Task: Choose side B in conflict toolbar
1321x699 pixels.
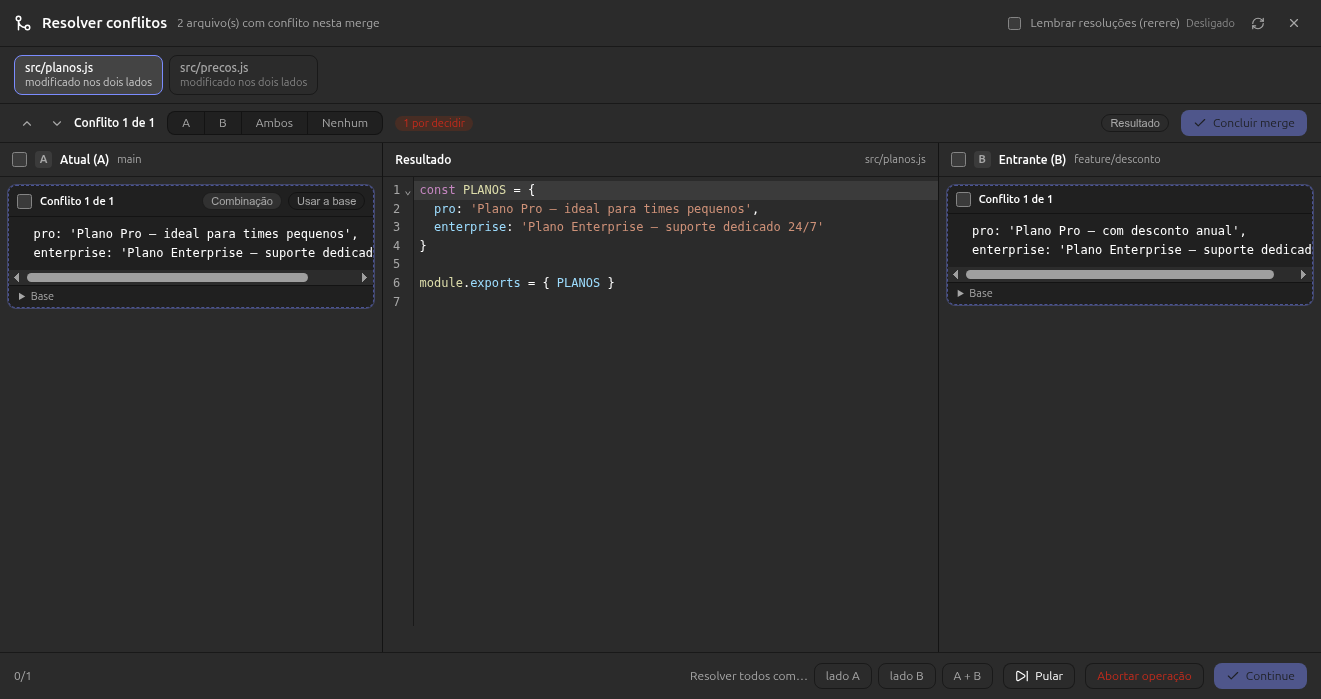Action: pyautogui.click(x=223, y=123)
